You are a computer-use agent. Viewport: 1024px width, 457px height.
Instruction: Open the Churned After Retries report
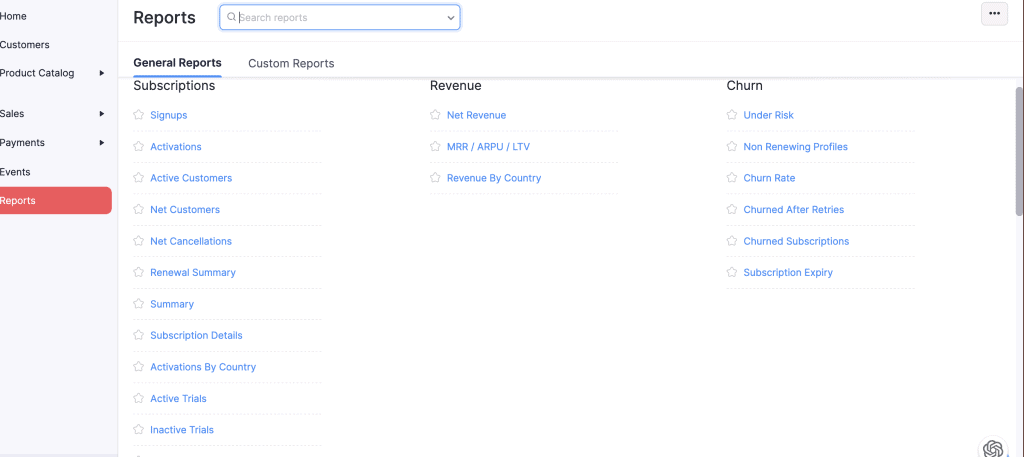point(793,210)
